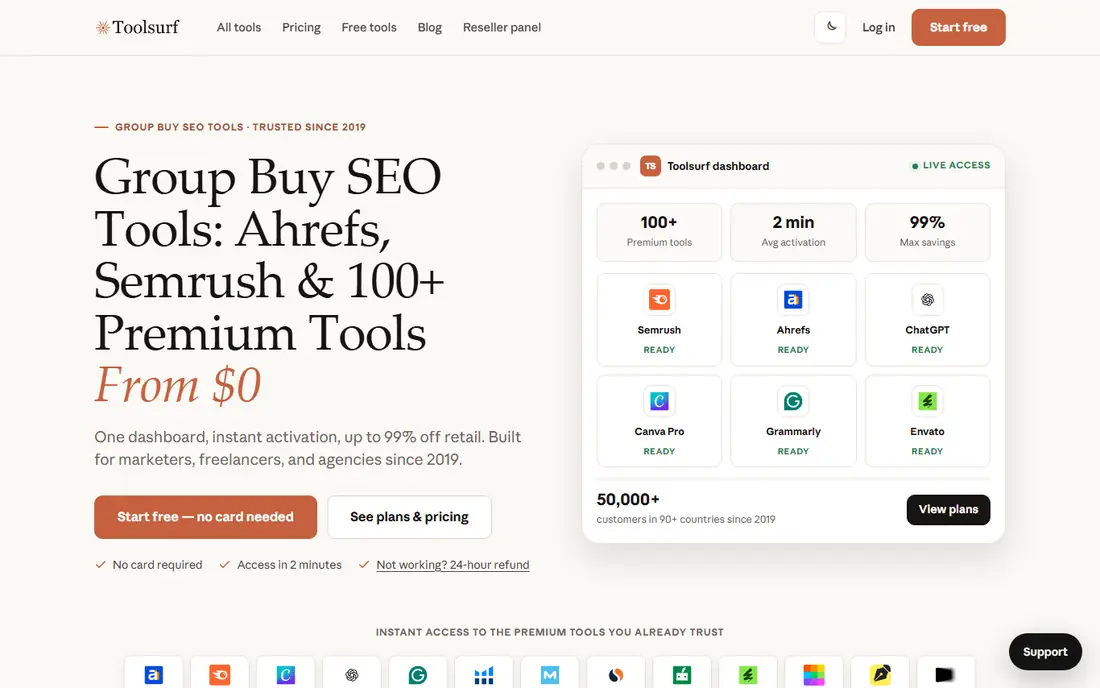
Task: Click the Toolsurf dashboard title text
Action: point(718,166)
